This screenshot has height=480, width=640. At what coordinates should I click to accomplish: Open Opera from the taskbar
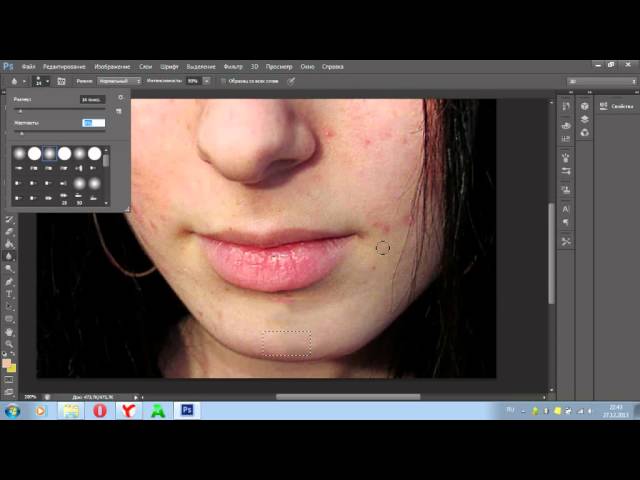click(100, 411)
